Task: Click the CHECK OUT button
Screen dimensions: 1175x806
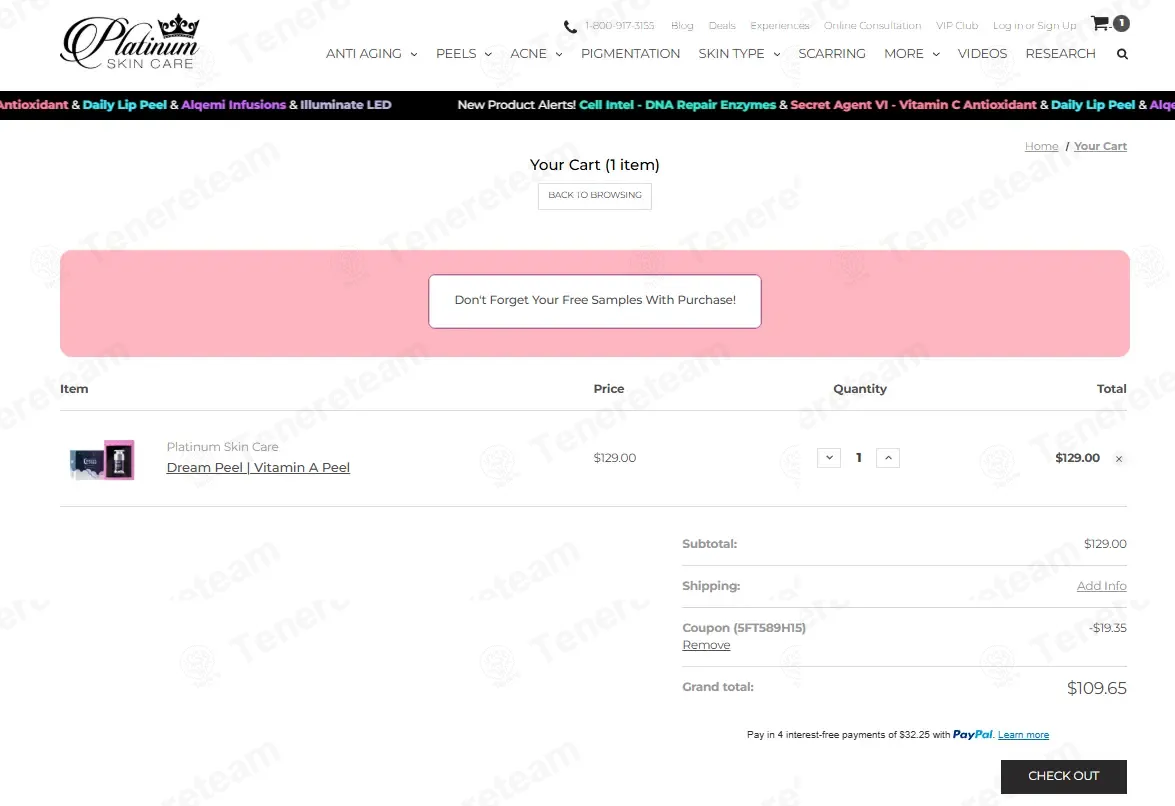Action: coord(1063,777)
